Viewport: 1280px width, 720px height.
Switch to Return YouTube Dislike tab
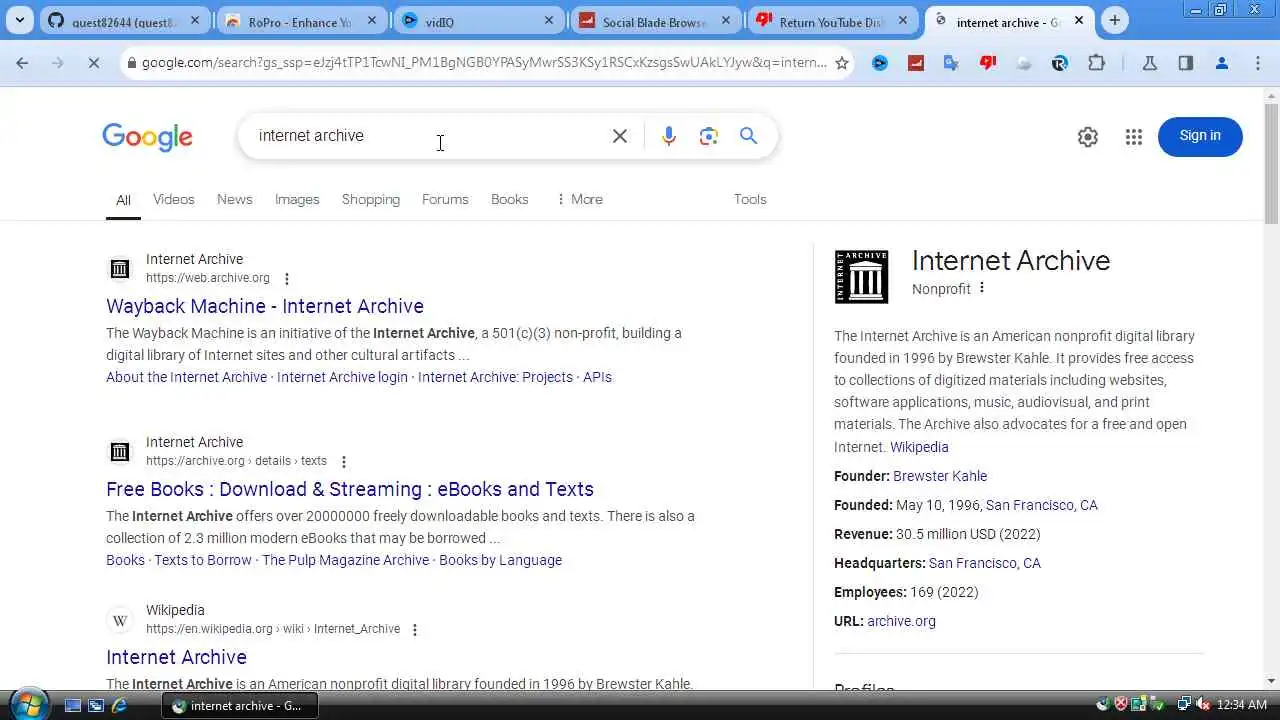pos(833,21)
